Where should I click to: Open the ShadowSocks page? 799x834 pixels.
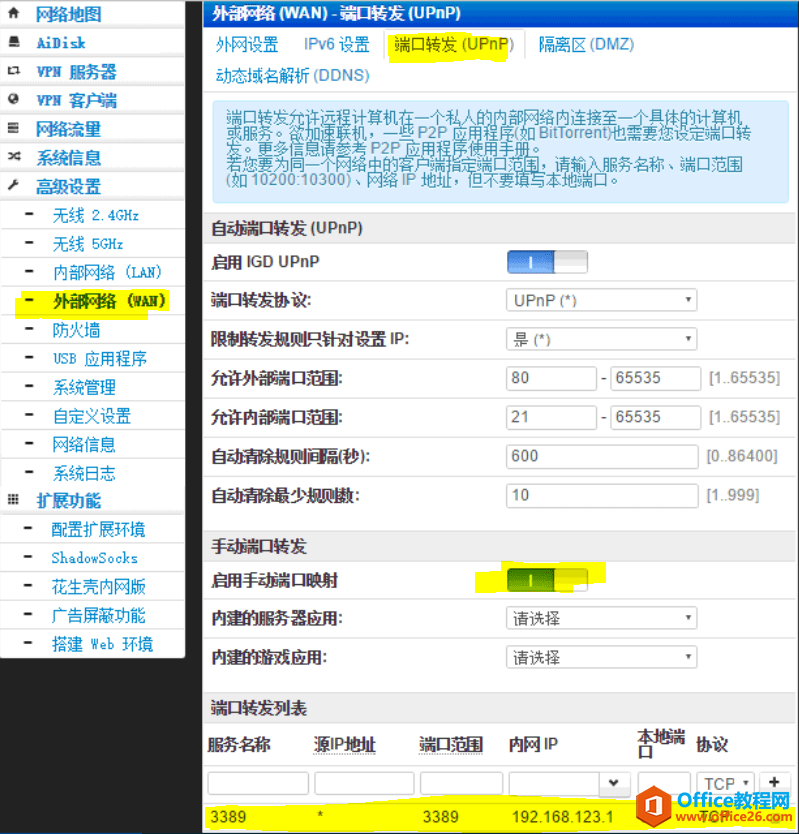95,558
